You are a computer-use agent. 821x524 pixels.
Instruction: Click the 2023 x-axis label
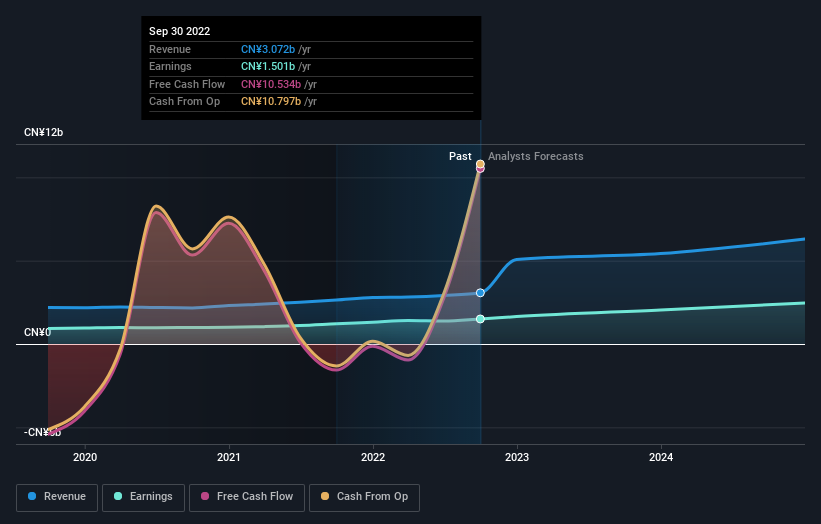[x=517, y=458]
